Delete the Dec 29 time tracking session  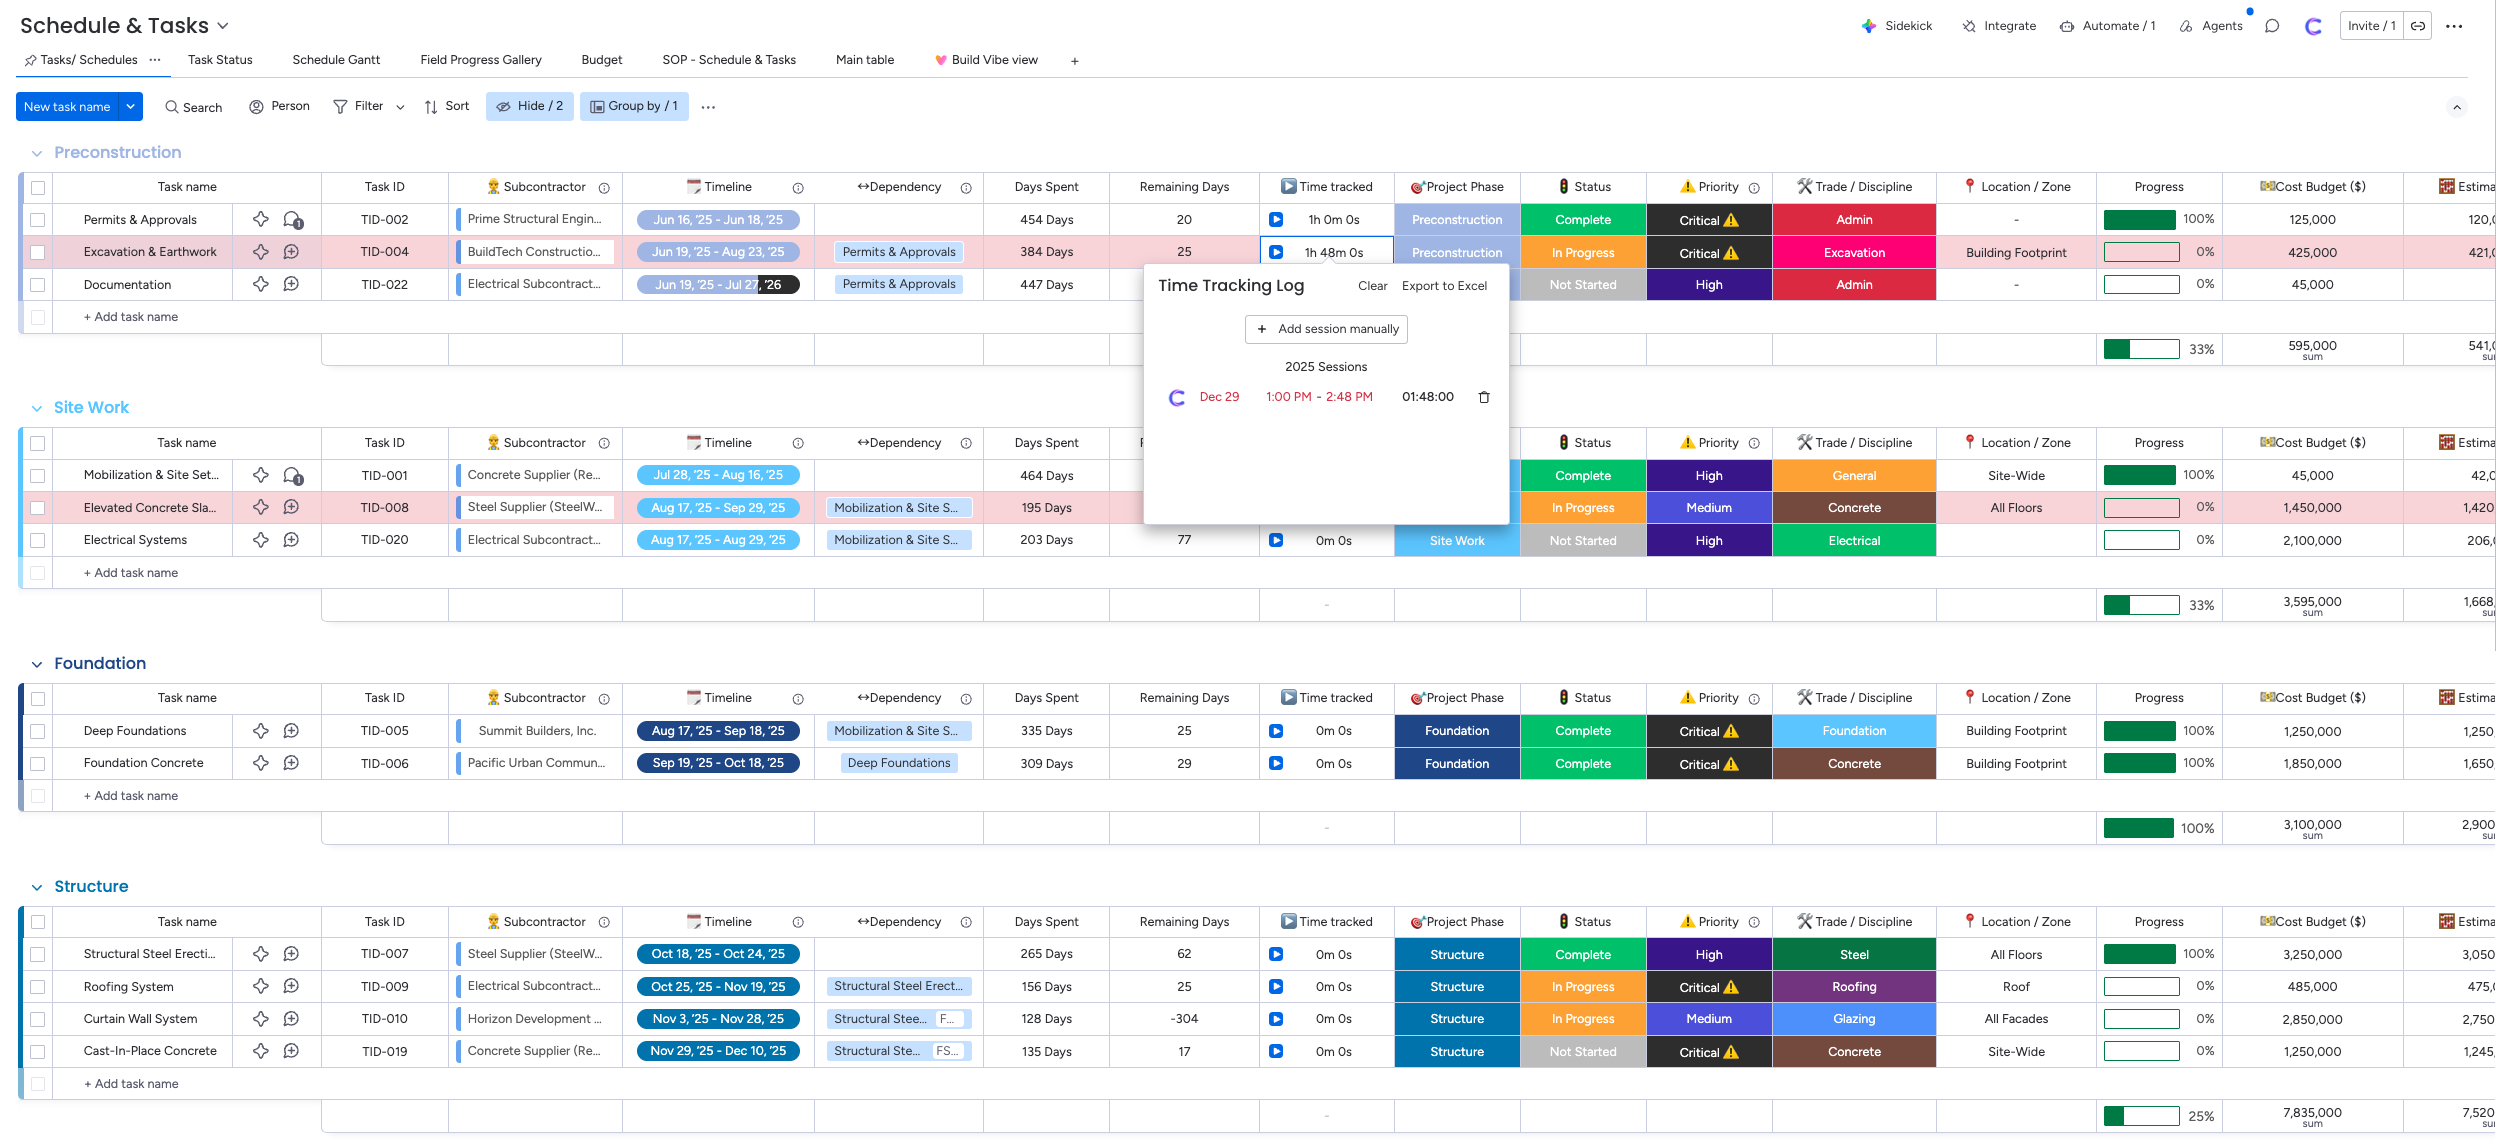[x=1484, y=397]
